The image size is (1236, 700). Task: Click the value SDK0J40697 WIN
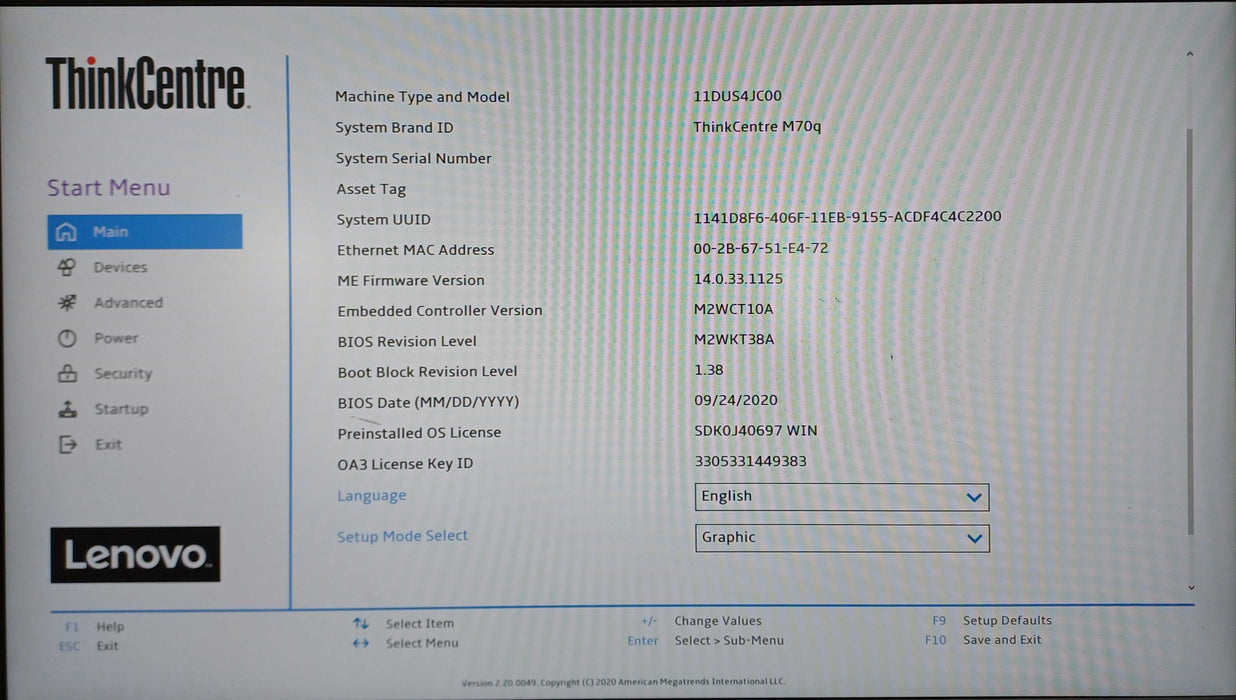pos(756,431)
